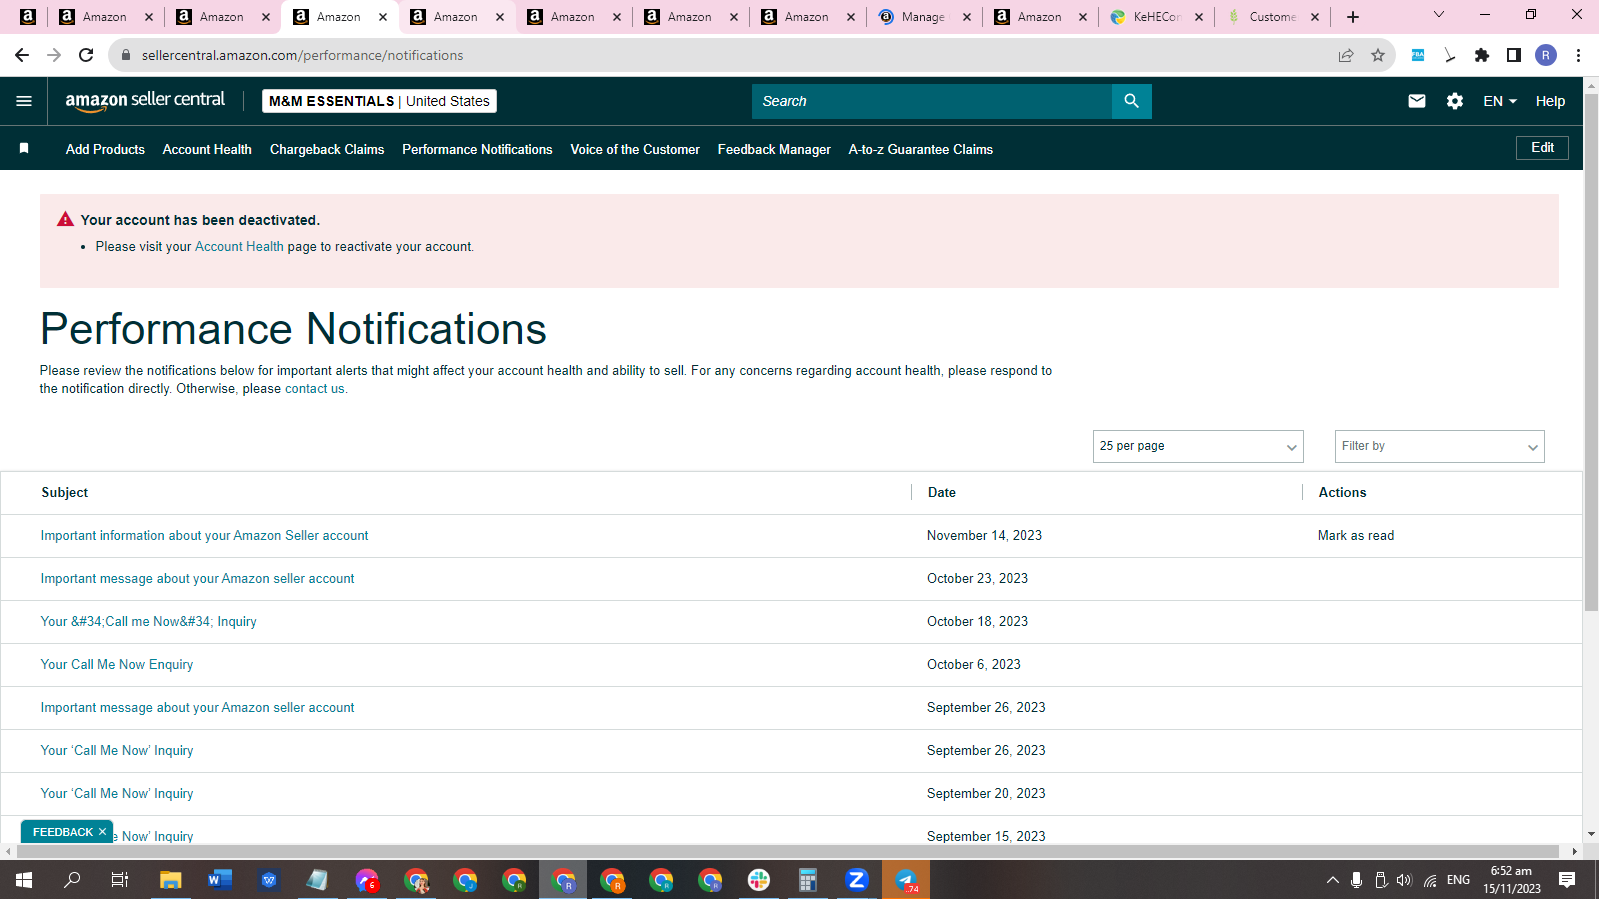Screen dimensions: 1599x899
Task: Bookmark this page with the star icon
Action: click(1378, 55)
